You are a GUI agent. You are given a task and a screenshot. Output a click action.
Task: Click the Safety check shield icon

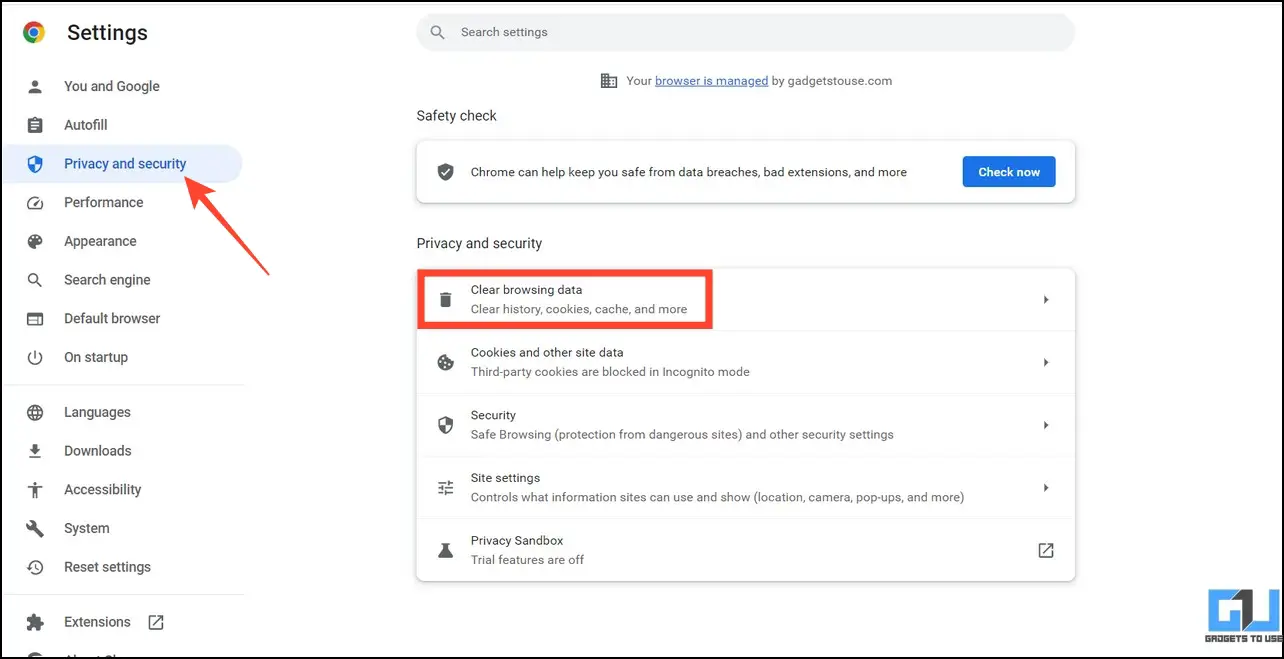(446, 172)
